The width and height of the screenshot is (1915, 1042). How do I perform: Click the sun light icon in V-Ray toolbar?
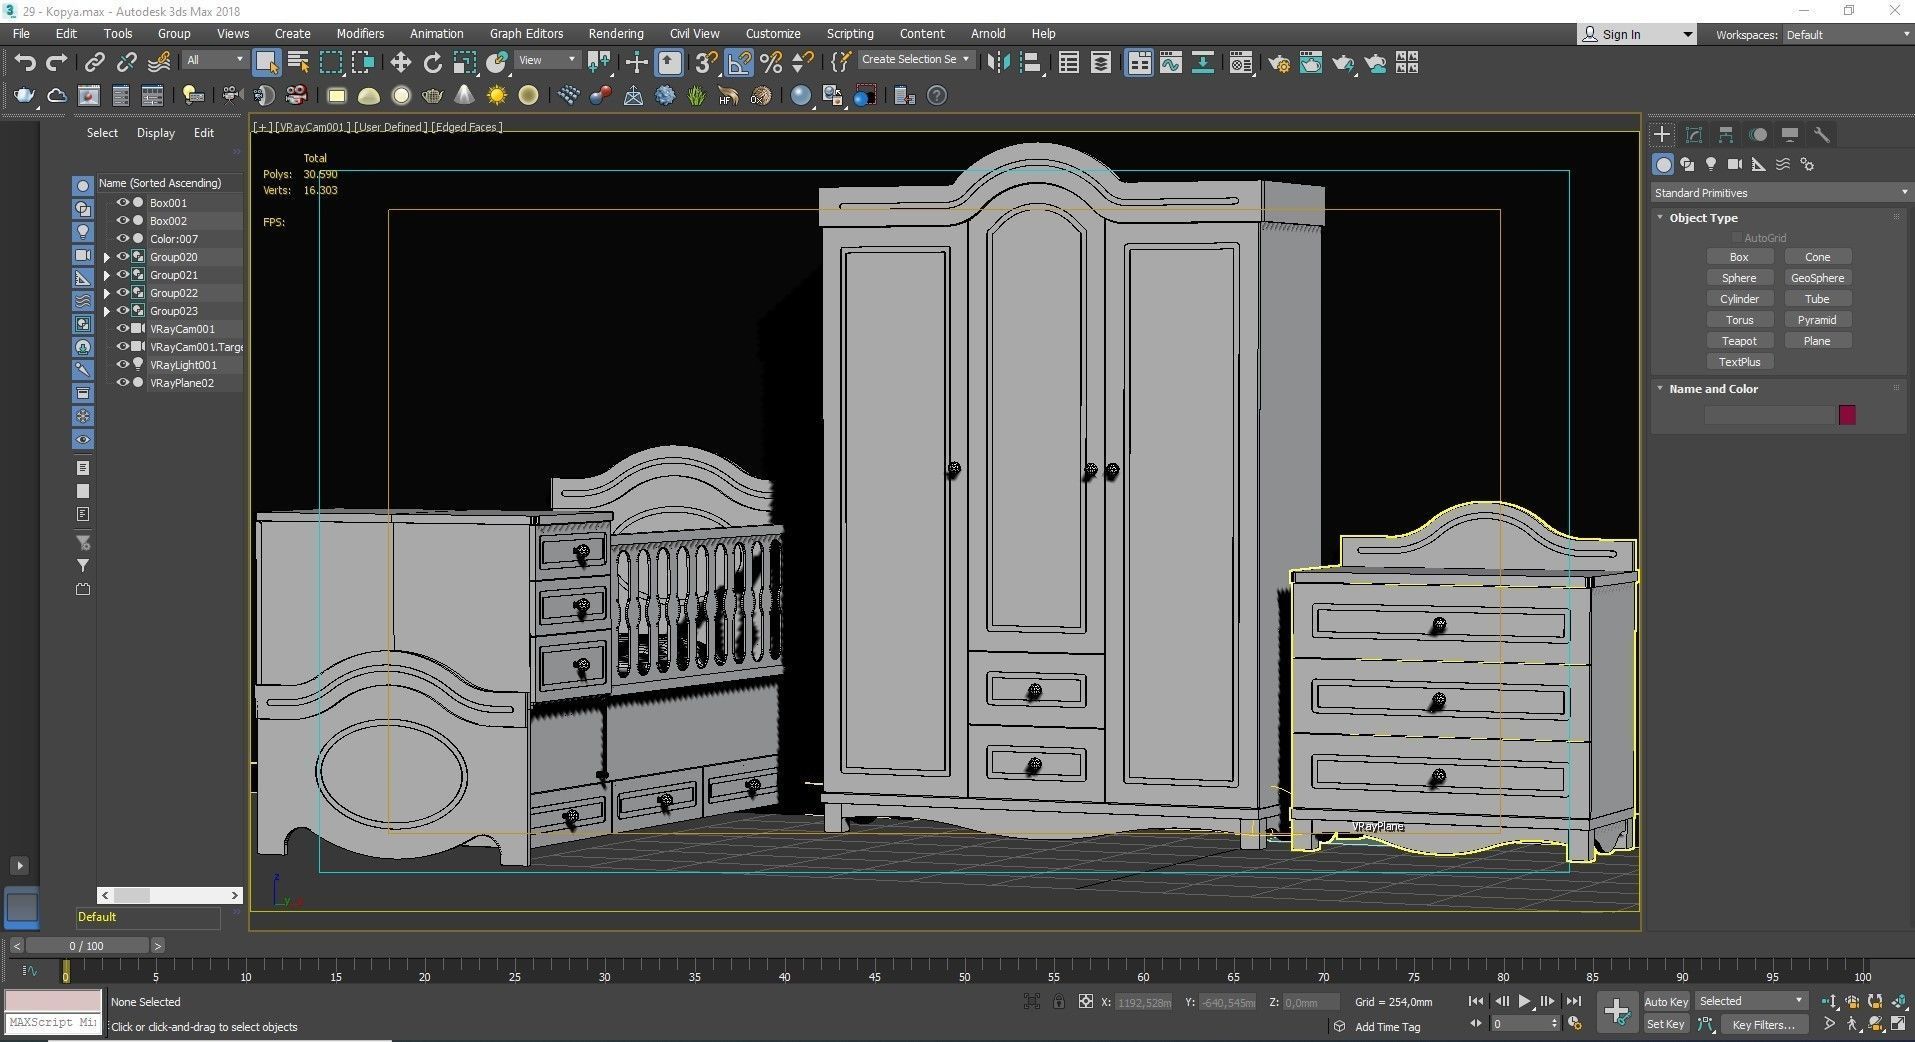coord(497,95)
